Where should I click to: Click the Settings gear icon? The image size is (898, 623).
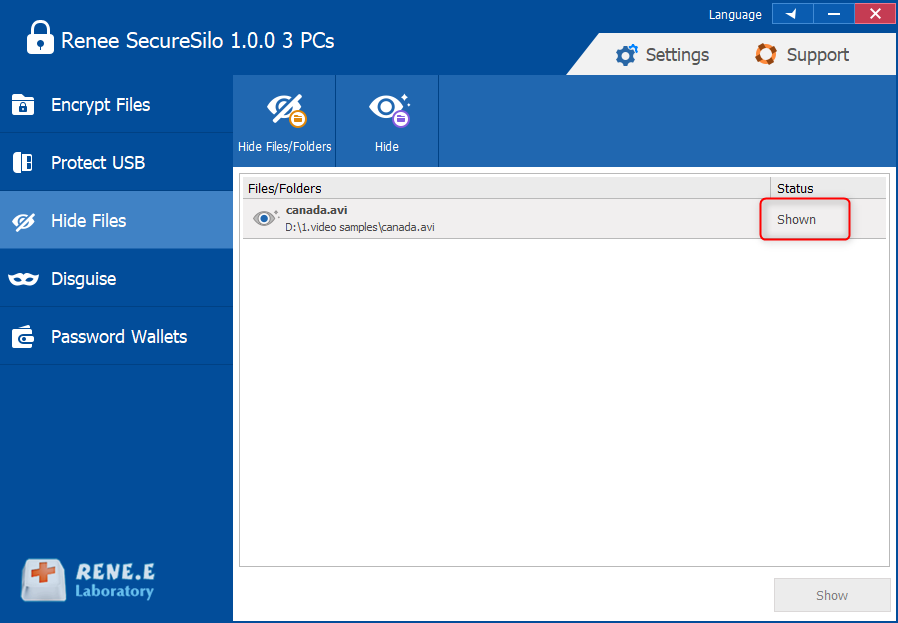point(627,55)
